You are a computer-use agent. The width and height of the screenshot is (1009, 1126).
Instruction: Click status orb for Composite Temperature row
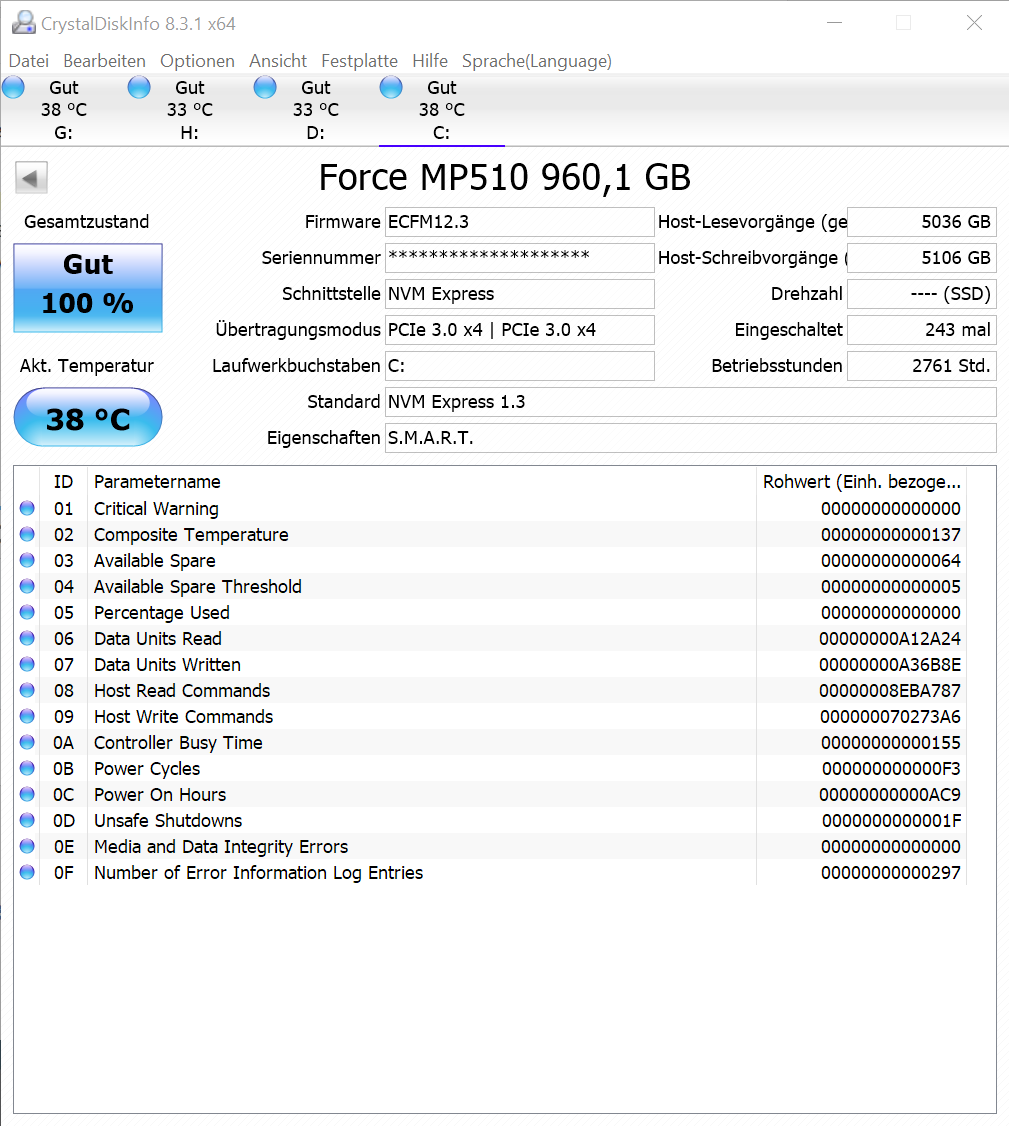(x=27, y=534)
